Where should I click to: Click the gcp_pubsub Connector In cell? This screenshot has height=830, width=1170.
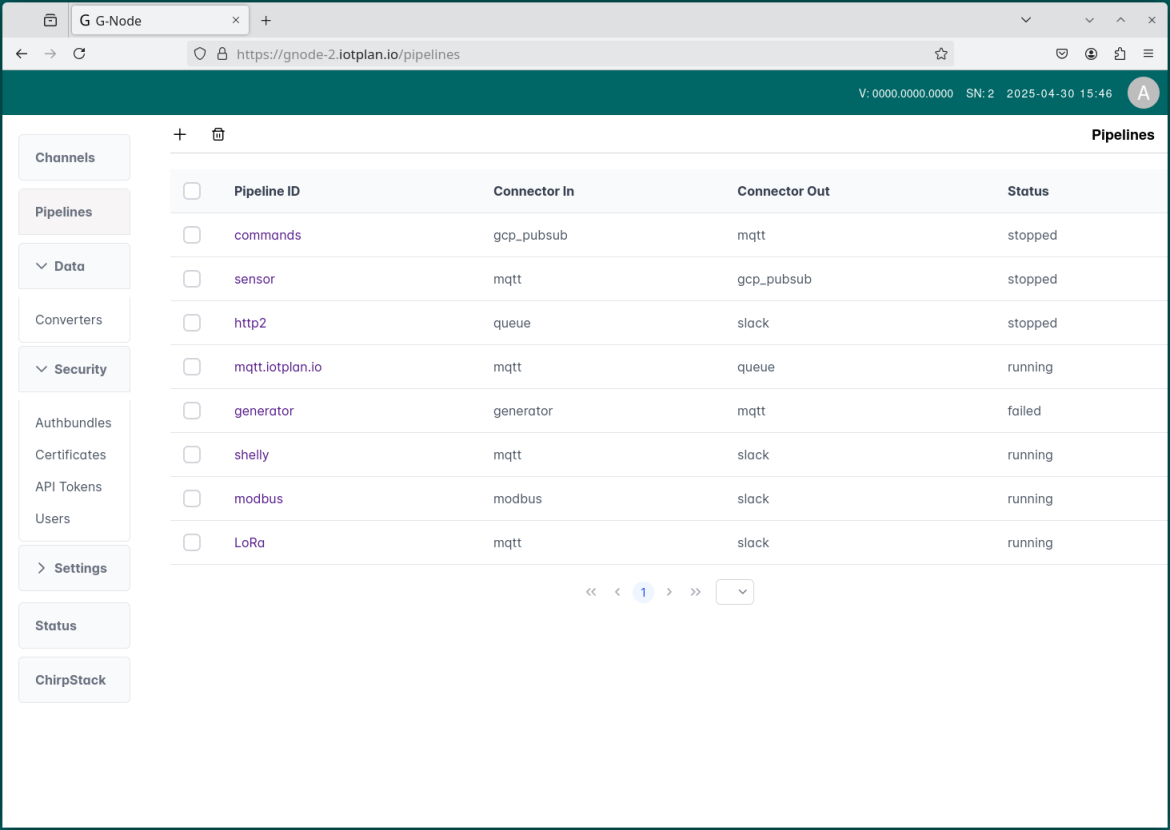coord(531,235)
